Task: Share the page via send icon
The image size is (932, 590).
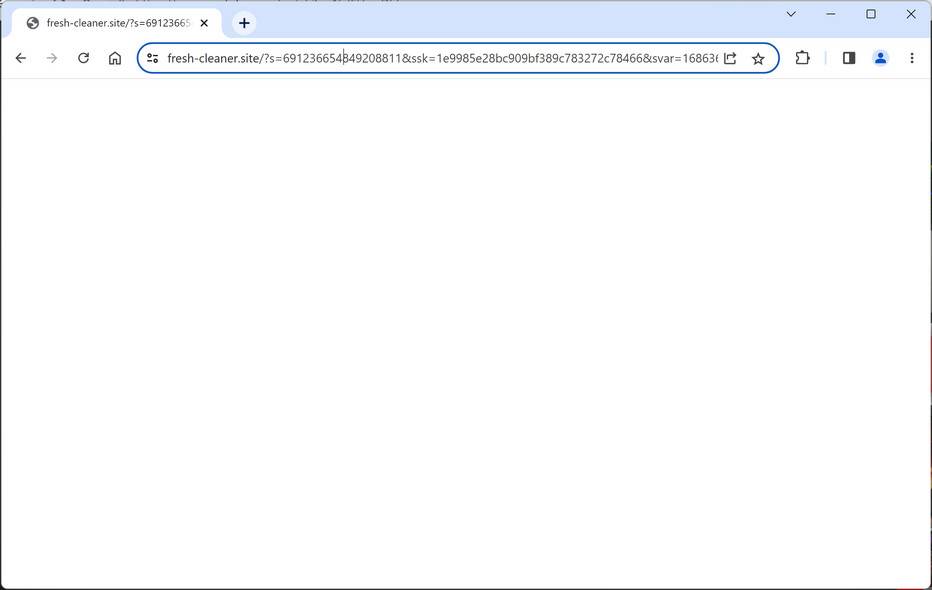Action: tap(730, 58)
